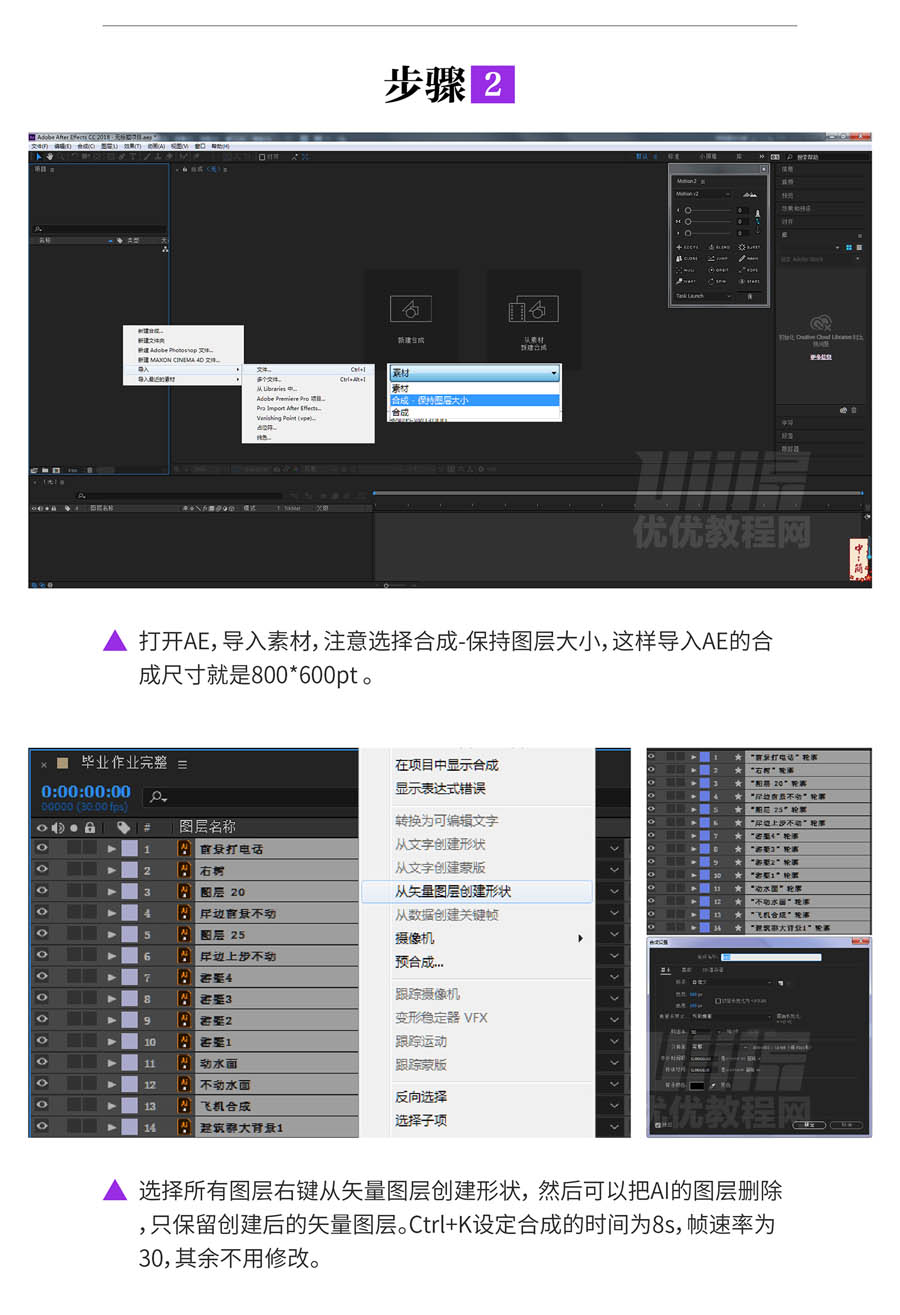Click AI file icon of layer number 14
Viewport: 900px width, 1315px height.
point(184,1127)
